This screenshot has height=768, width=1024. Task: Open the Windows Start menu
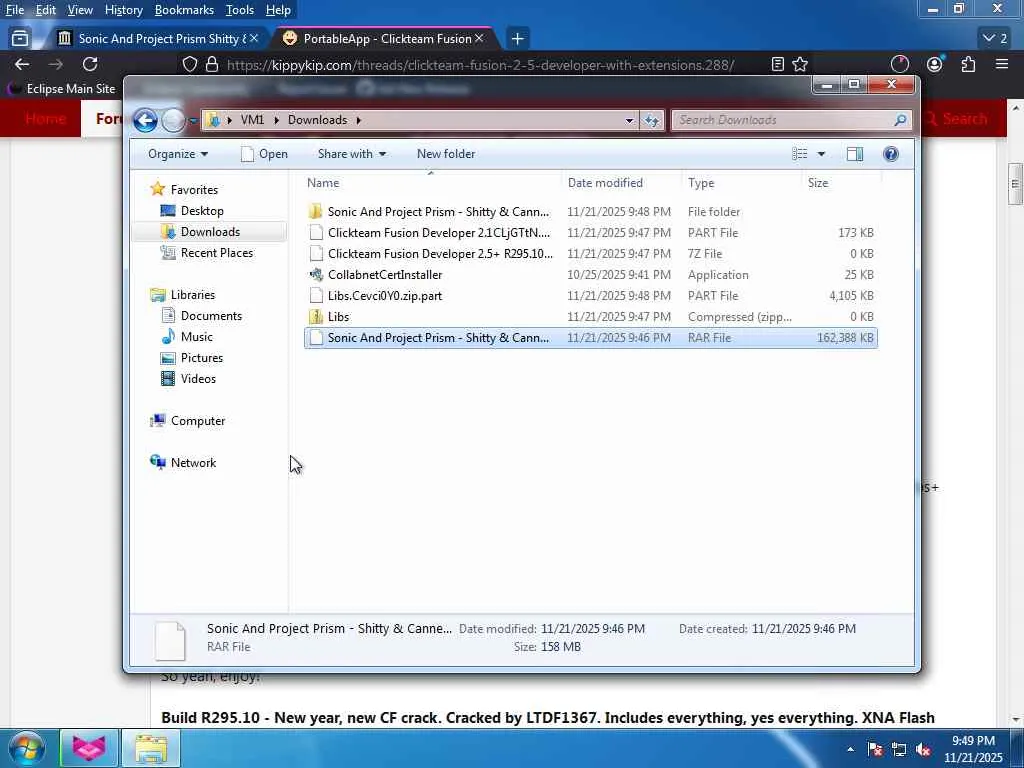[27, 748]
